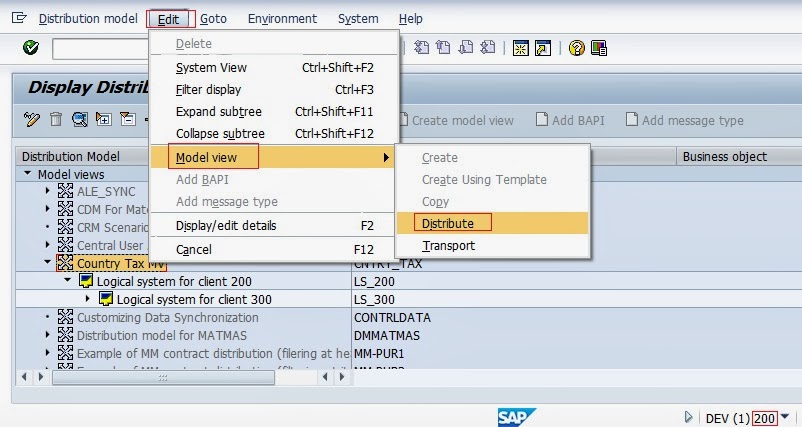
Task: Select the LS_300 cell
Action: [x=374, y=299]
